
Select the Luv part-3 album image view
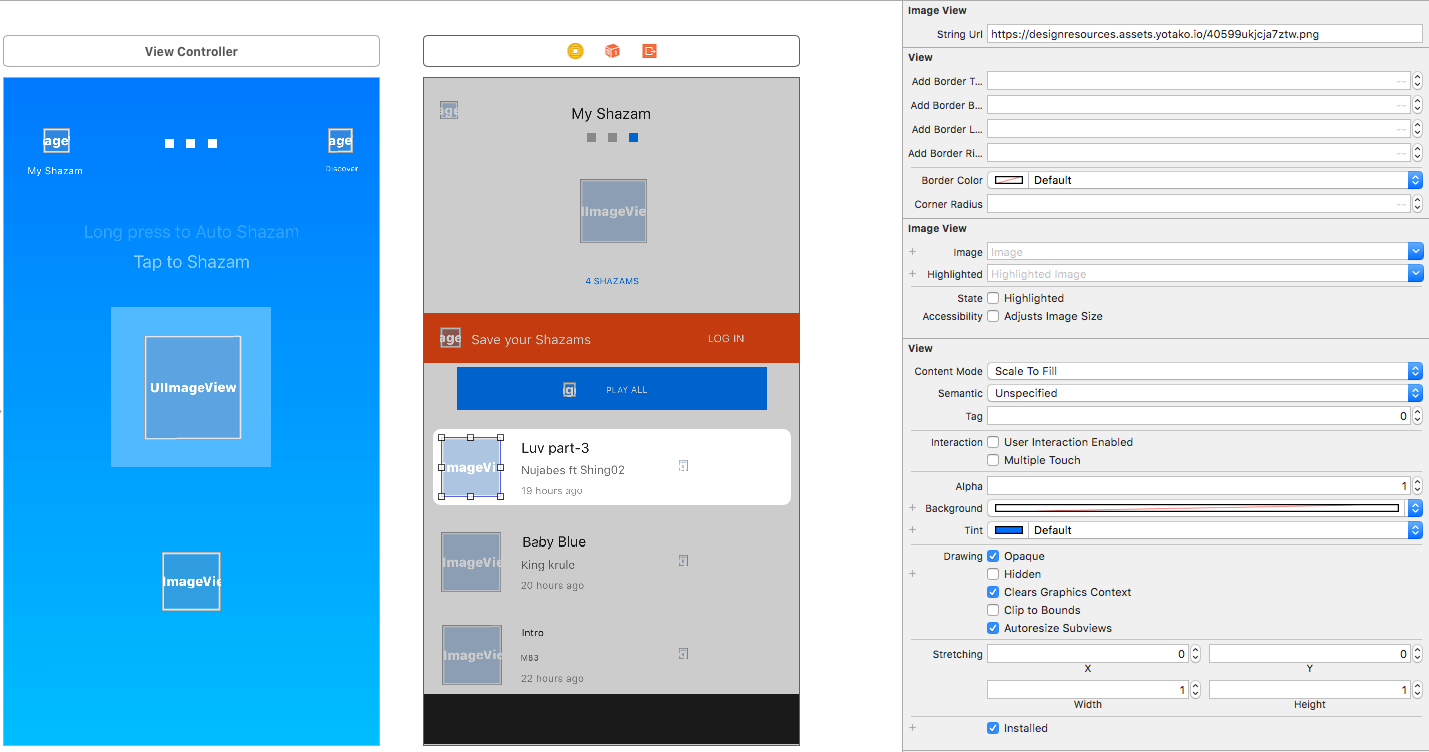point(471,467)
